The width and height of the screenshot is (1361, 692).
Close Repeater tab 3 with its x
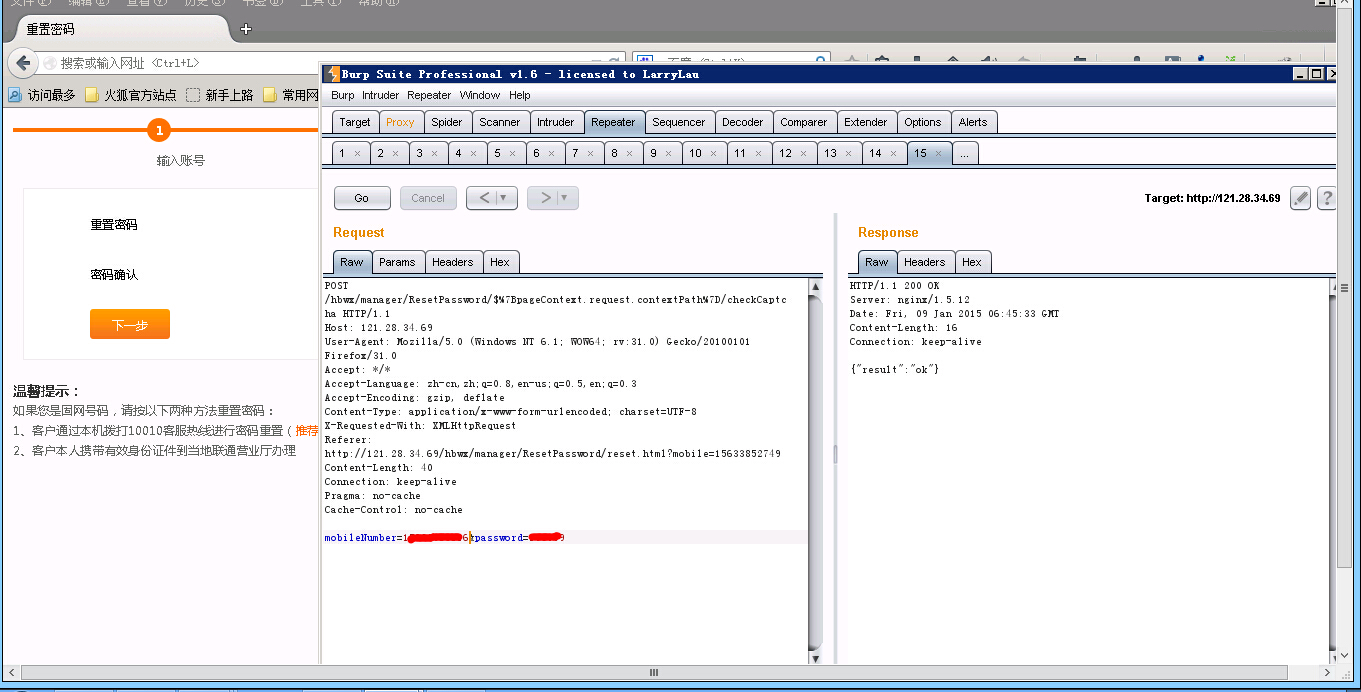[x=434, y=153]
